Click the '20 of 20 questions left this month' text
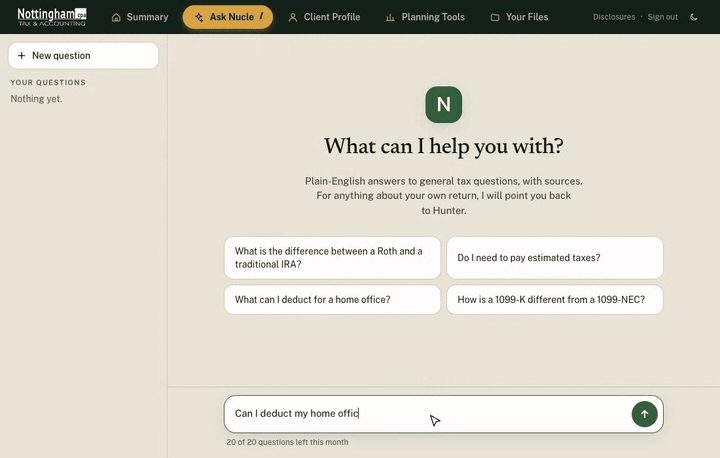 287,442
